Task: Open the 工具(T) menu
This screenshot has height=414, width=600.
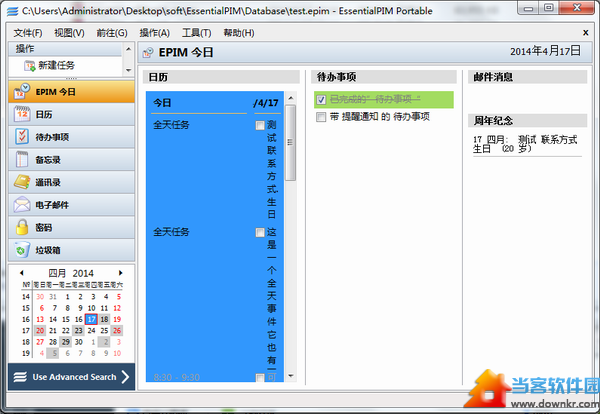Action: (196, 33)
